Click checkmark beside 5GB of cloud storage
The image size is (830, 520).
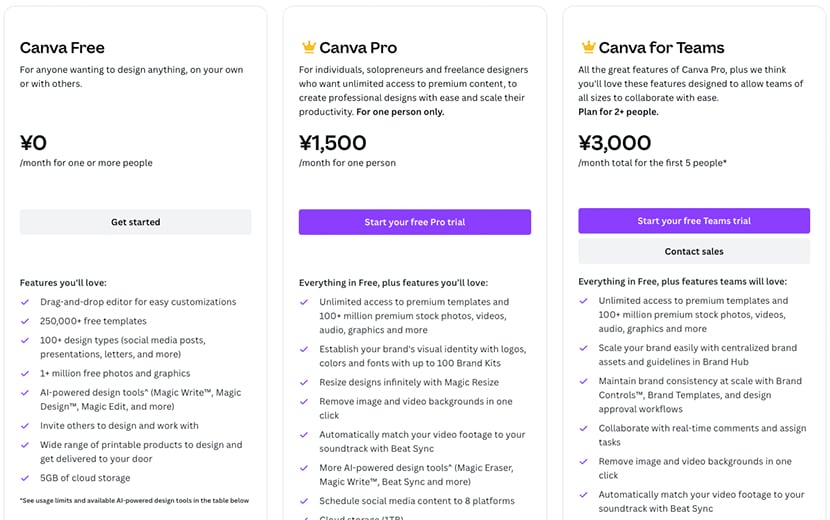pos(25,478)
